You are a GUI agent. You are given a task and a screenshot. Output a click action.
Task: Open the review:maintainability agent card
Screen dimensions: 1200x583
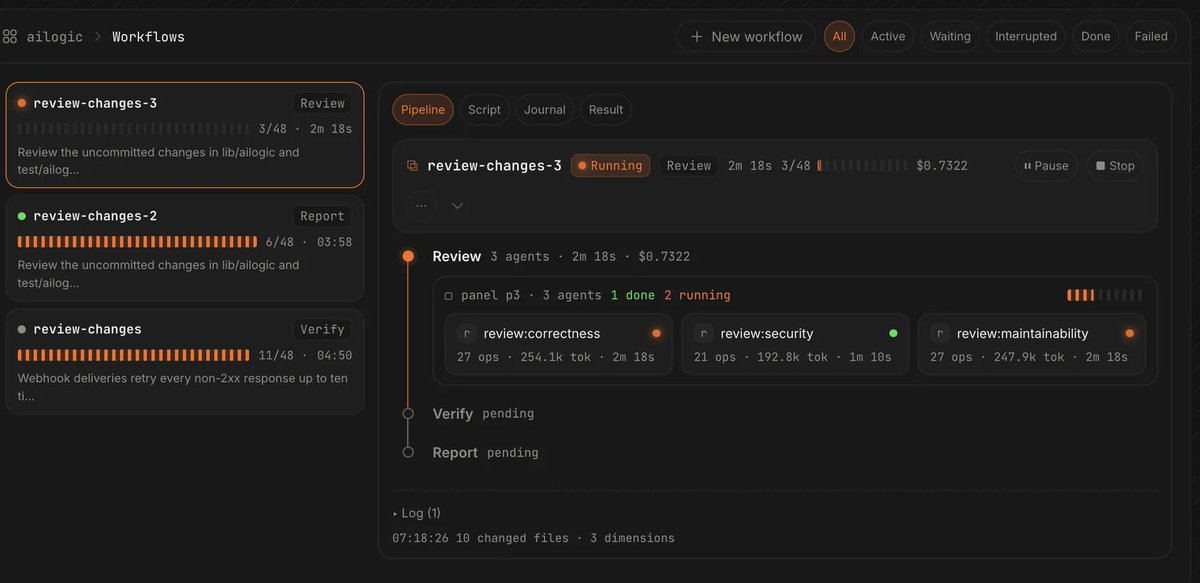pos(1032,344)
